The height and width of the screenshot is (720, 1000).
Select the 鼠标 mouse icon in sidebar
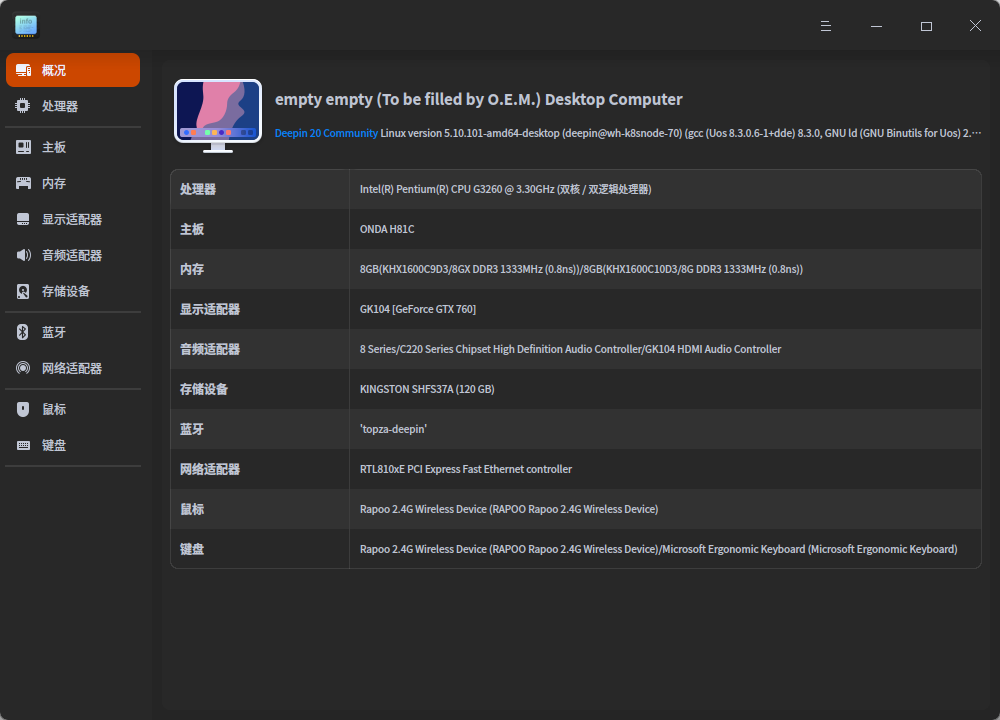(x=22, y=408)
